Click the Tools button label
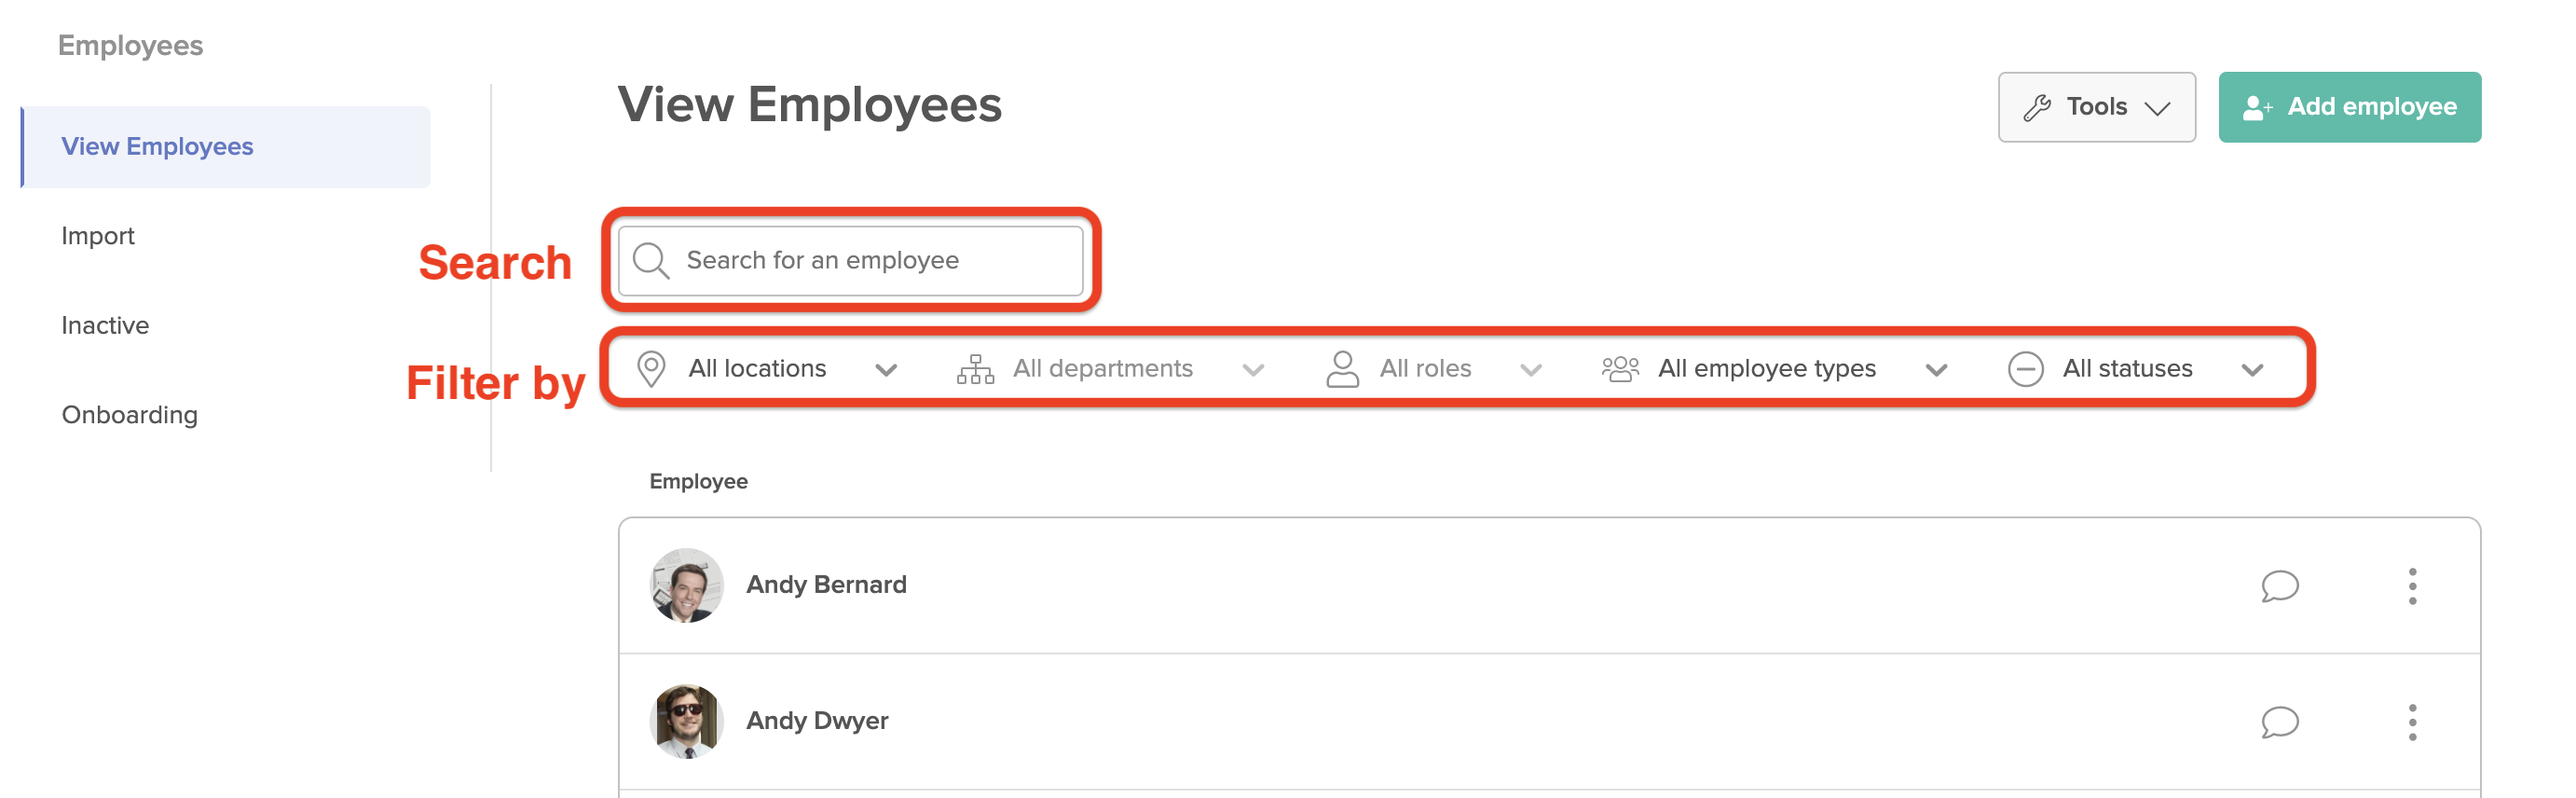 point(2096,107)
